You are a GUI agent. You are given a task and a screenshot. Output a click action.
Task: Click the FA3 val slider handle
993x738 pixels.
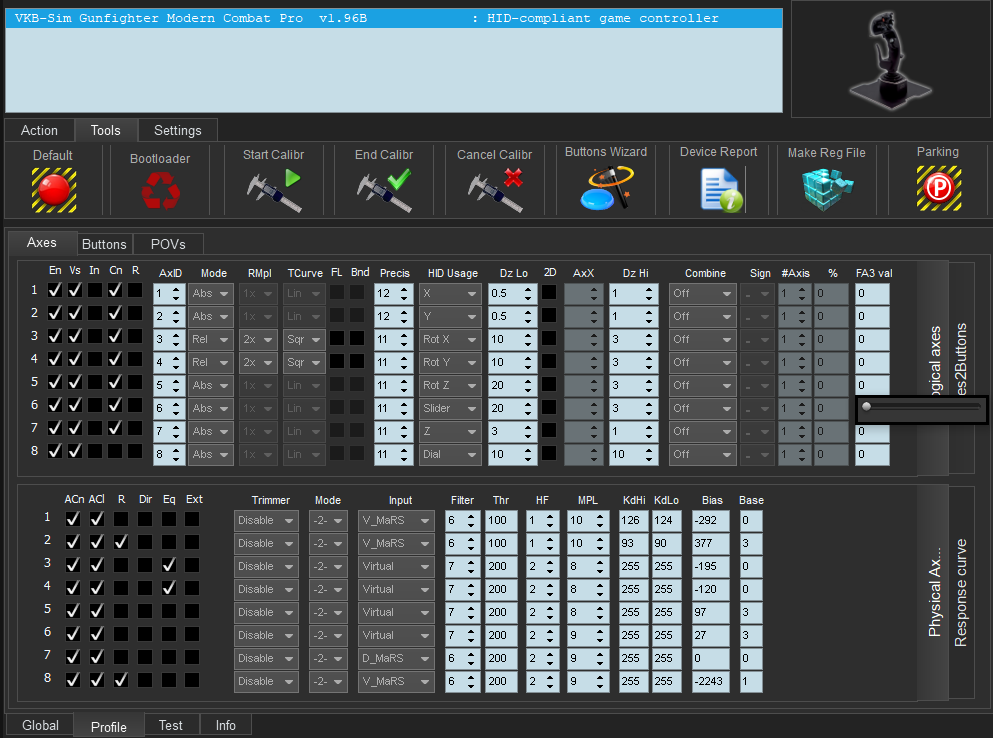tap(866, 406)
